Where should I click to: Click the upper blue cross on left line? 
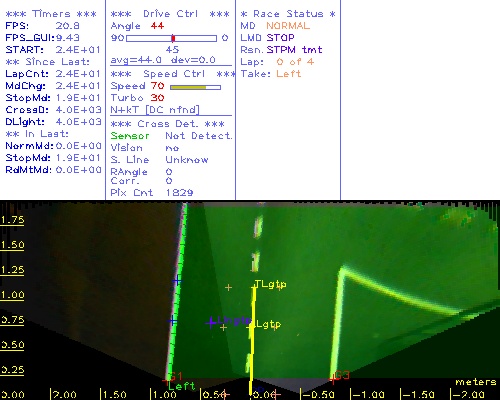point(177,280)
